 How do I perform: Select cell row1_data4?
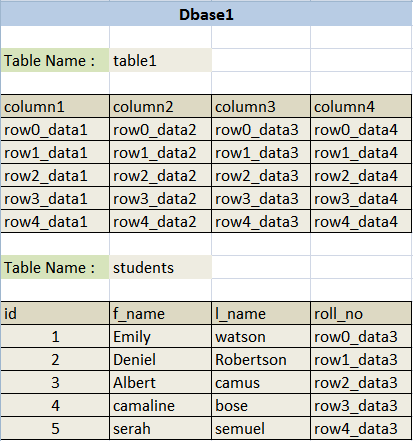(x=361, y=152)
